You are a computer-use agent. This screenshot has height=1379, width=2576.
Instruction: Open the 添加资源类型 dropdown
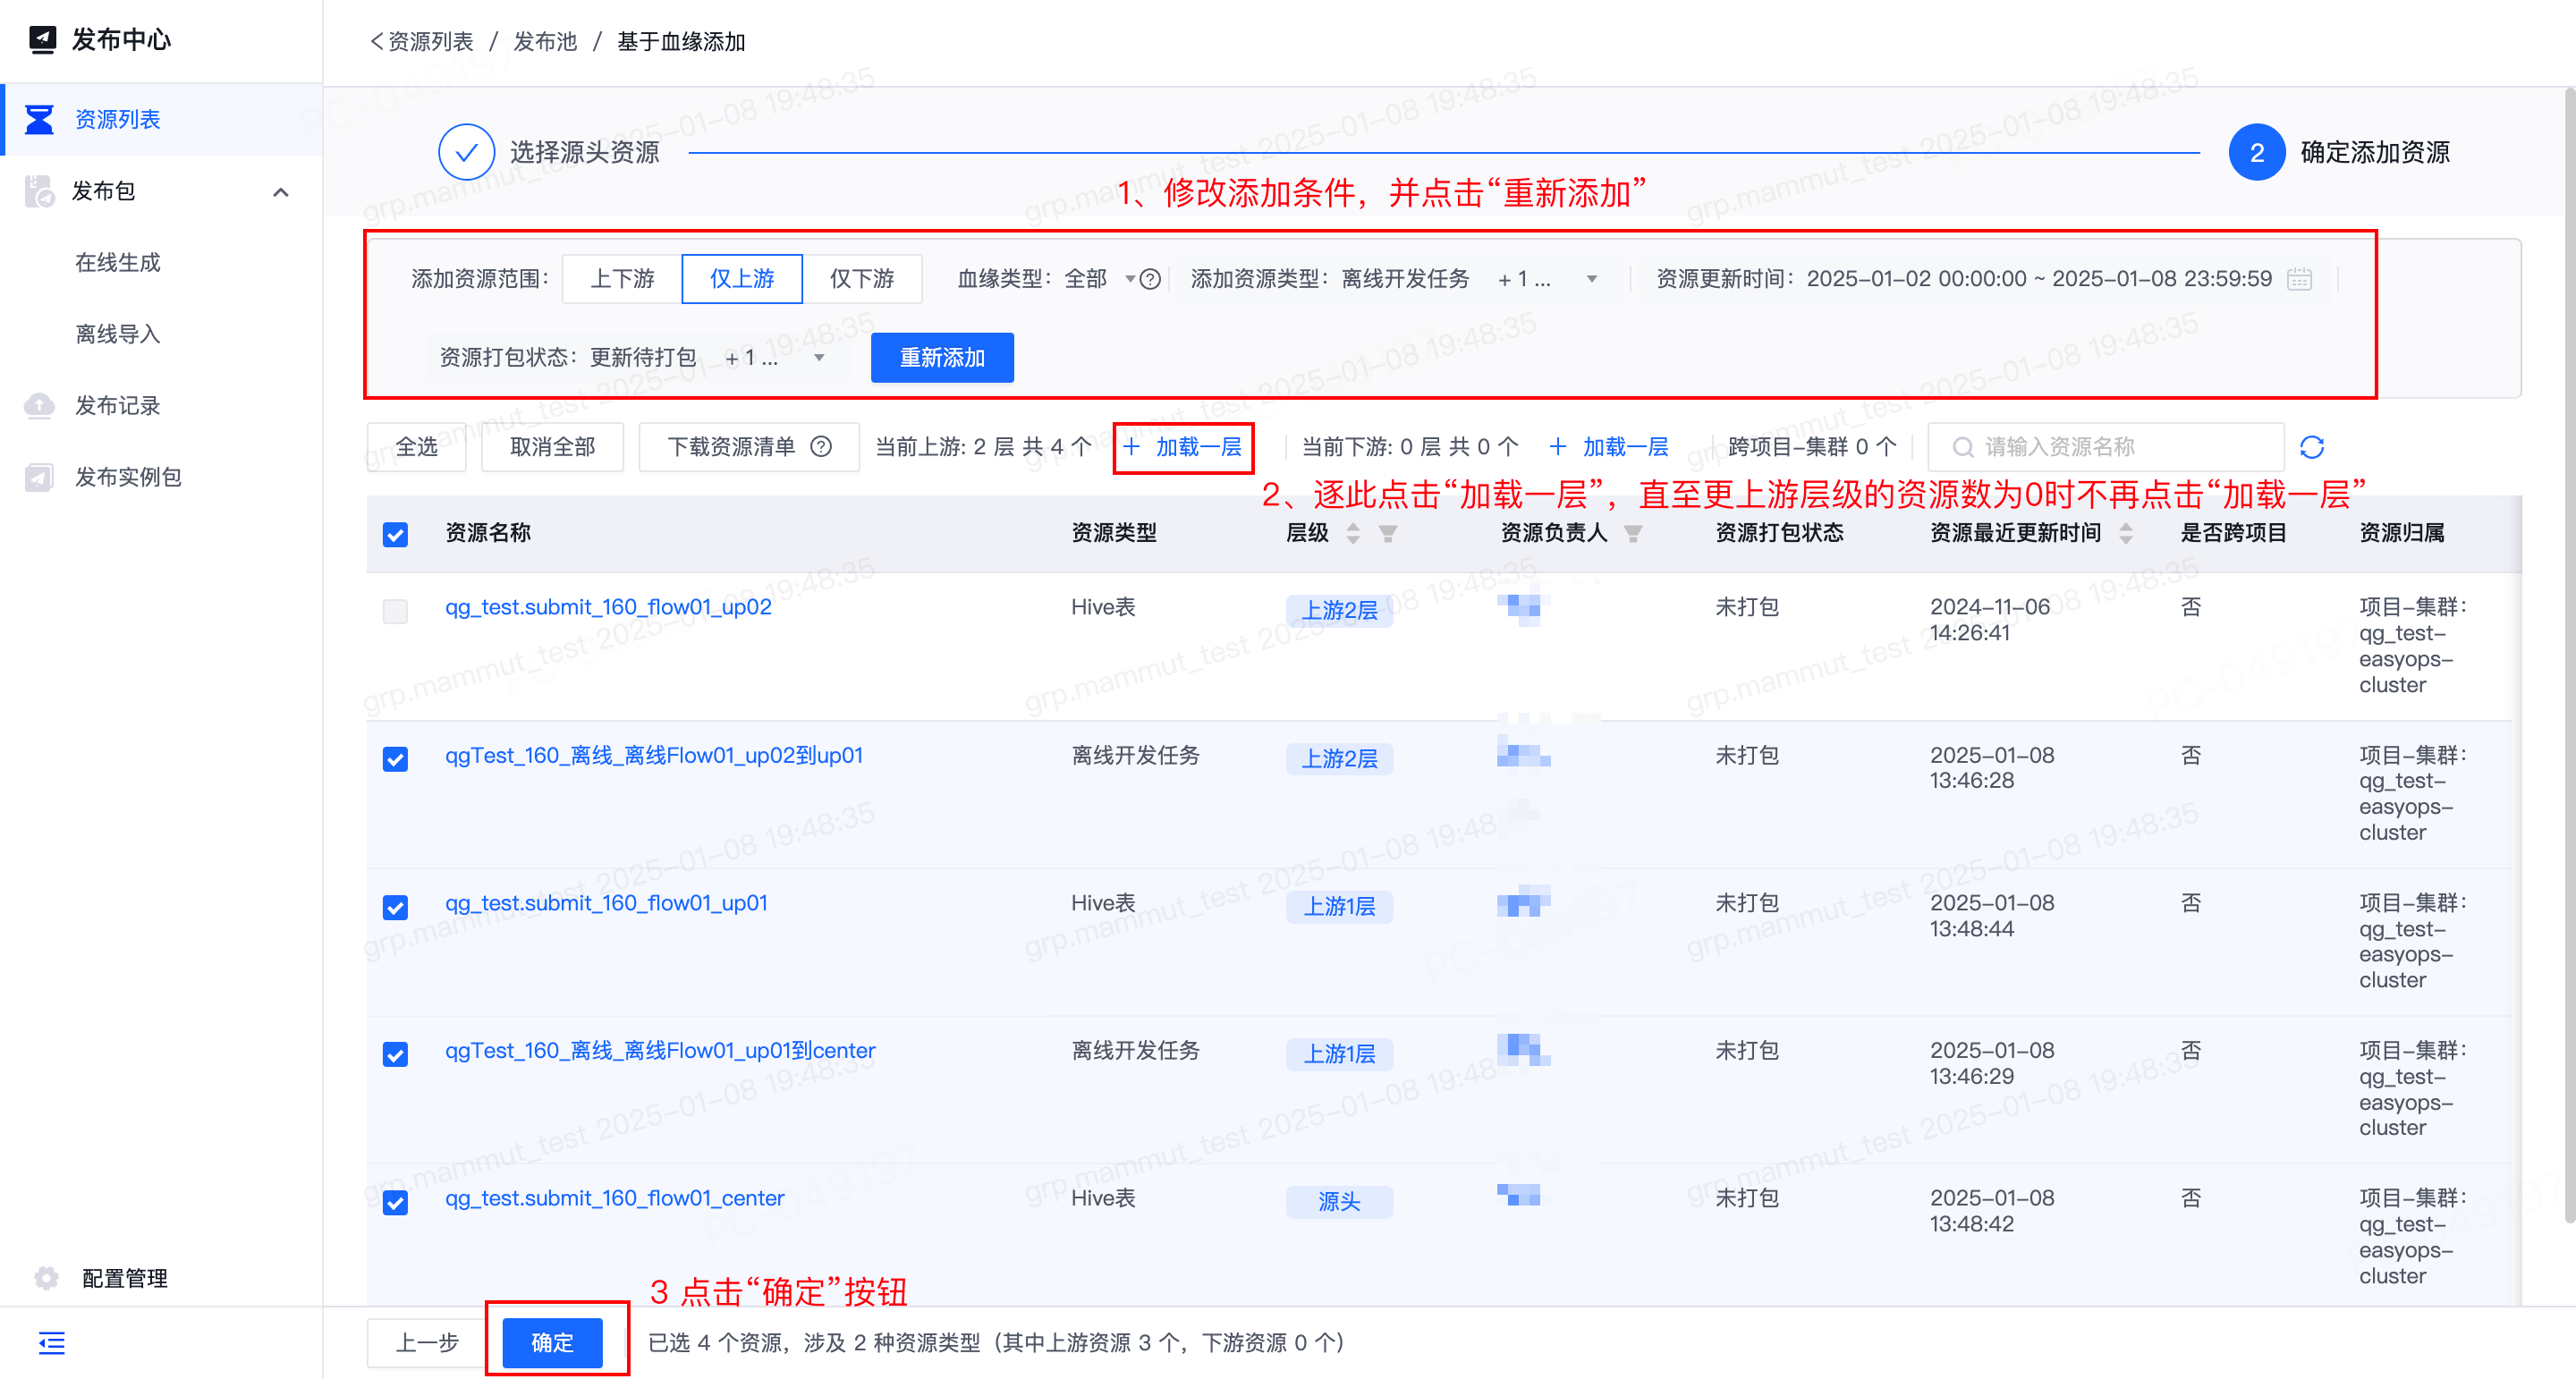[1591, 279]
